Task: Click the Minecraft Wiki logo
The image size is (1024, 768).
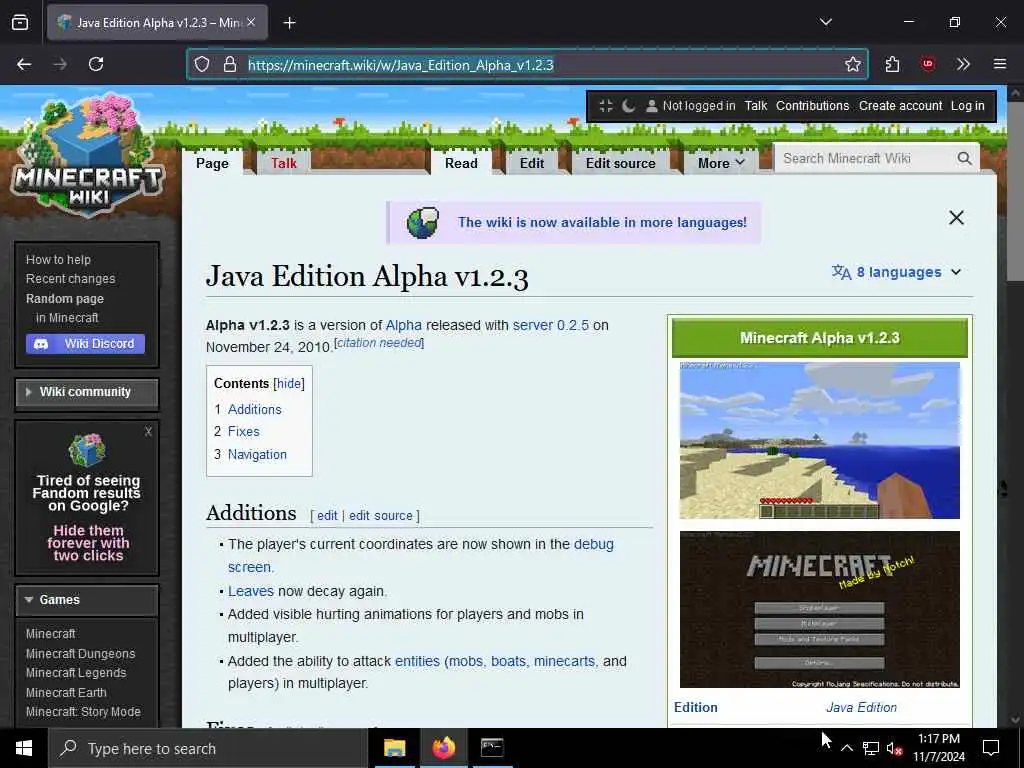Action: click(88, 157)
